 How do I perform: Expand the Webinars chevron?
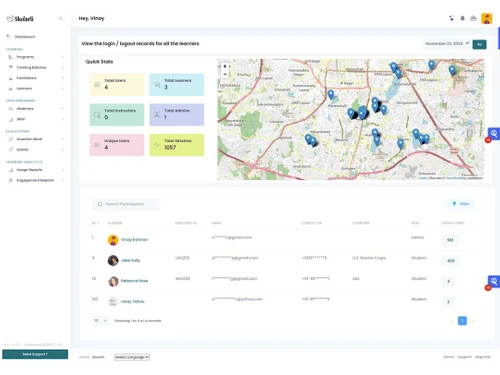(63, 109)
